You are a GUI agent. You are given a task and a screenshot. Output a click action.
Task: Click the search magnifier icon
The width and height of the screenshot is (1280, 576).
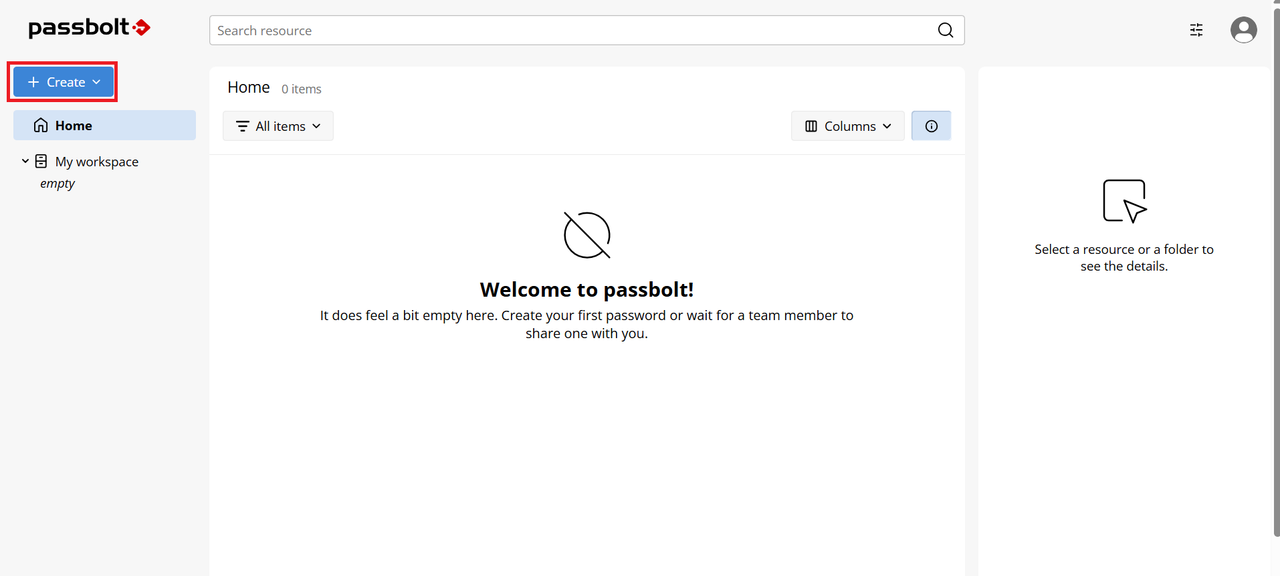(945, 30)
